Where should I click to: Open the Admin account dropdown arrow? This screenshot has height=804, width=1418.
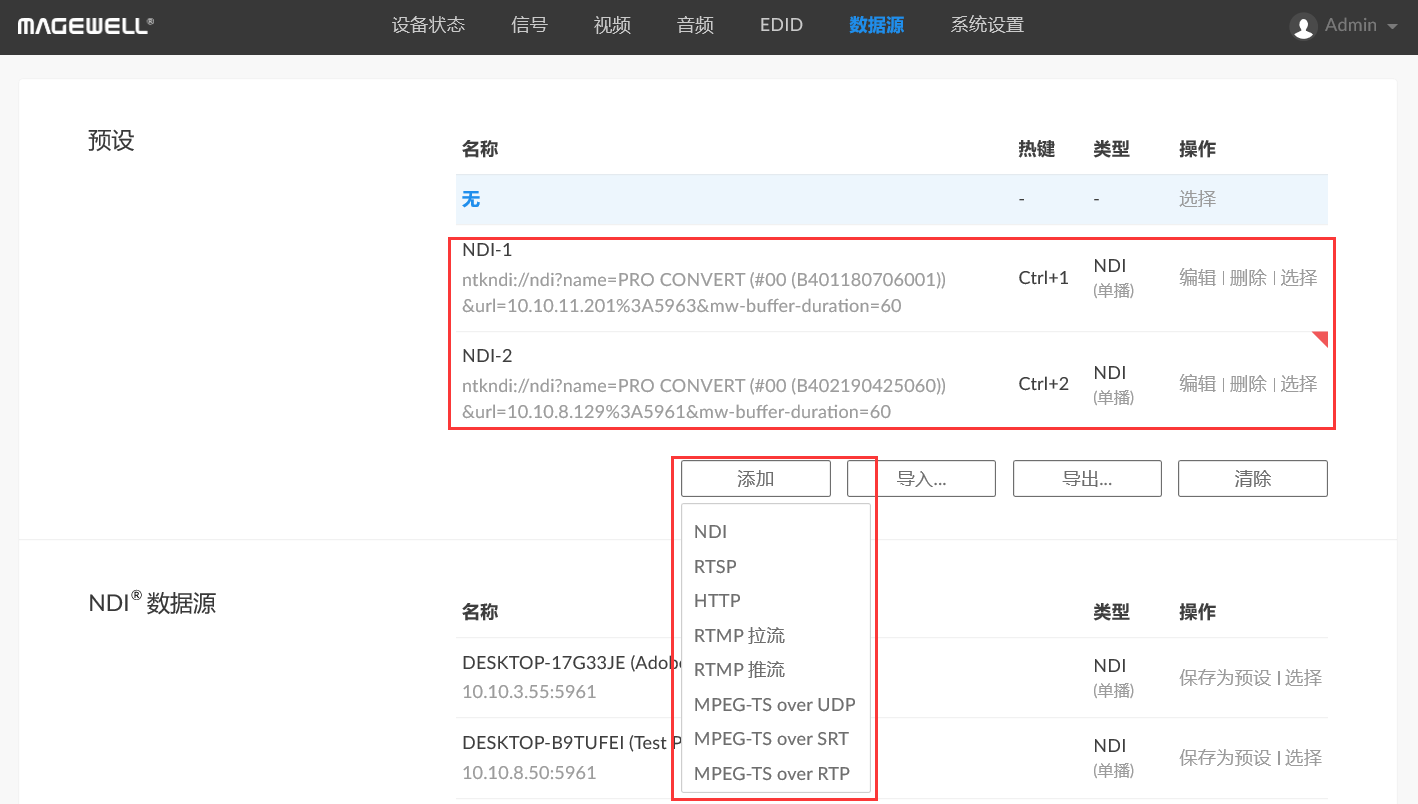[1392, 27]
